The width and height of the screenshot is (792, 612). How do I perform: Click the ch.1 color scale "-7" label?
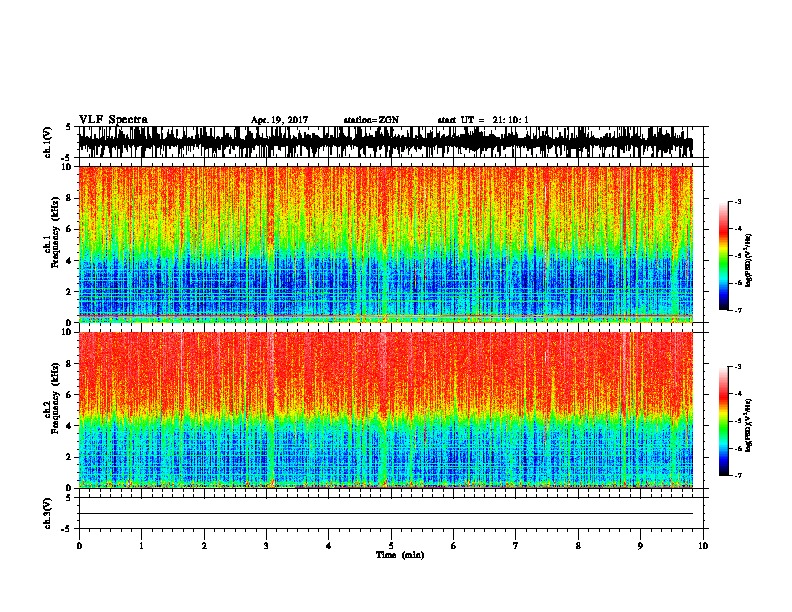click(x=738, y=310)
